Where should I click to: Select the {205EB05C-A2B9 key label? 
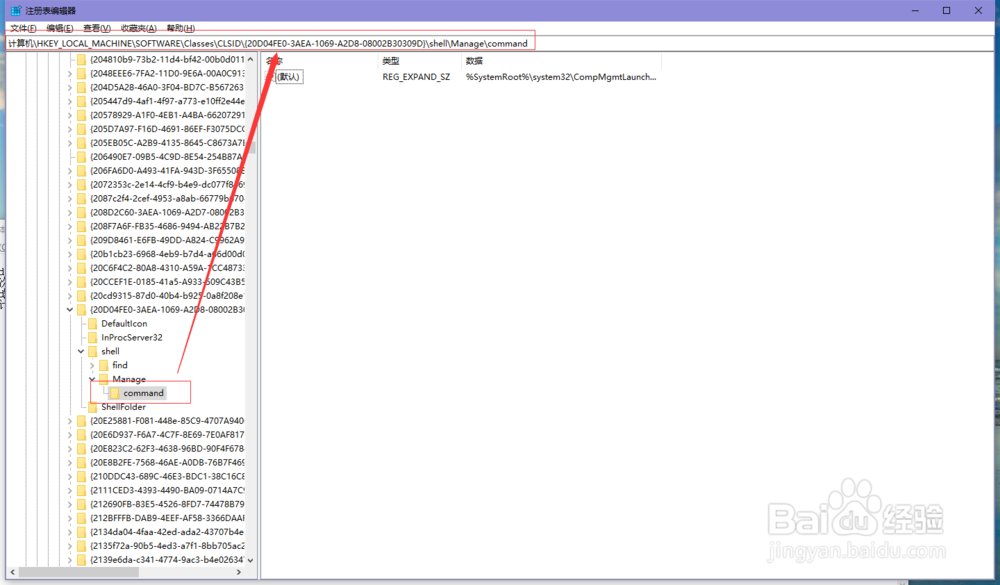click(x=167, y=143)
